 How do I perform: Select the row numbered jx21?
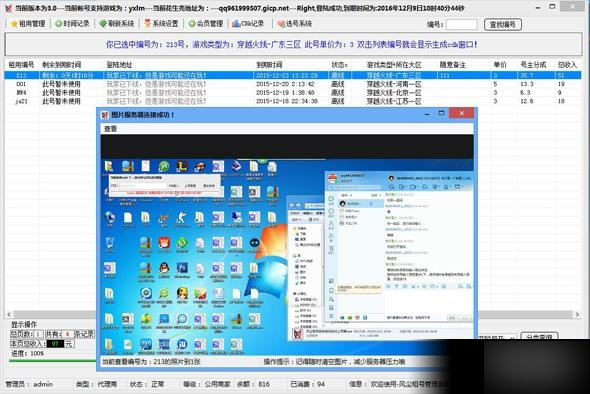(293, 101)
